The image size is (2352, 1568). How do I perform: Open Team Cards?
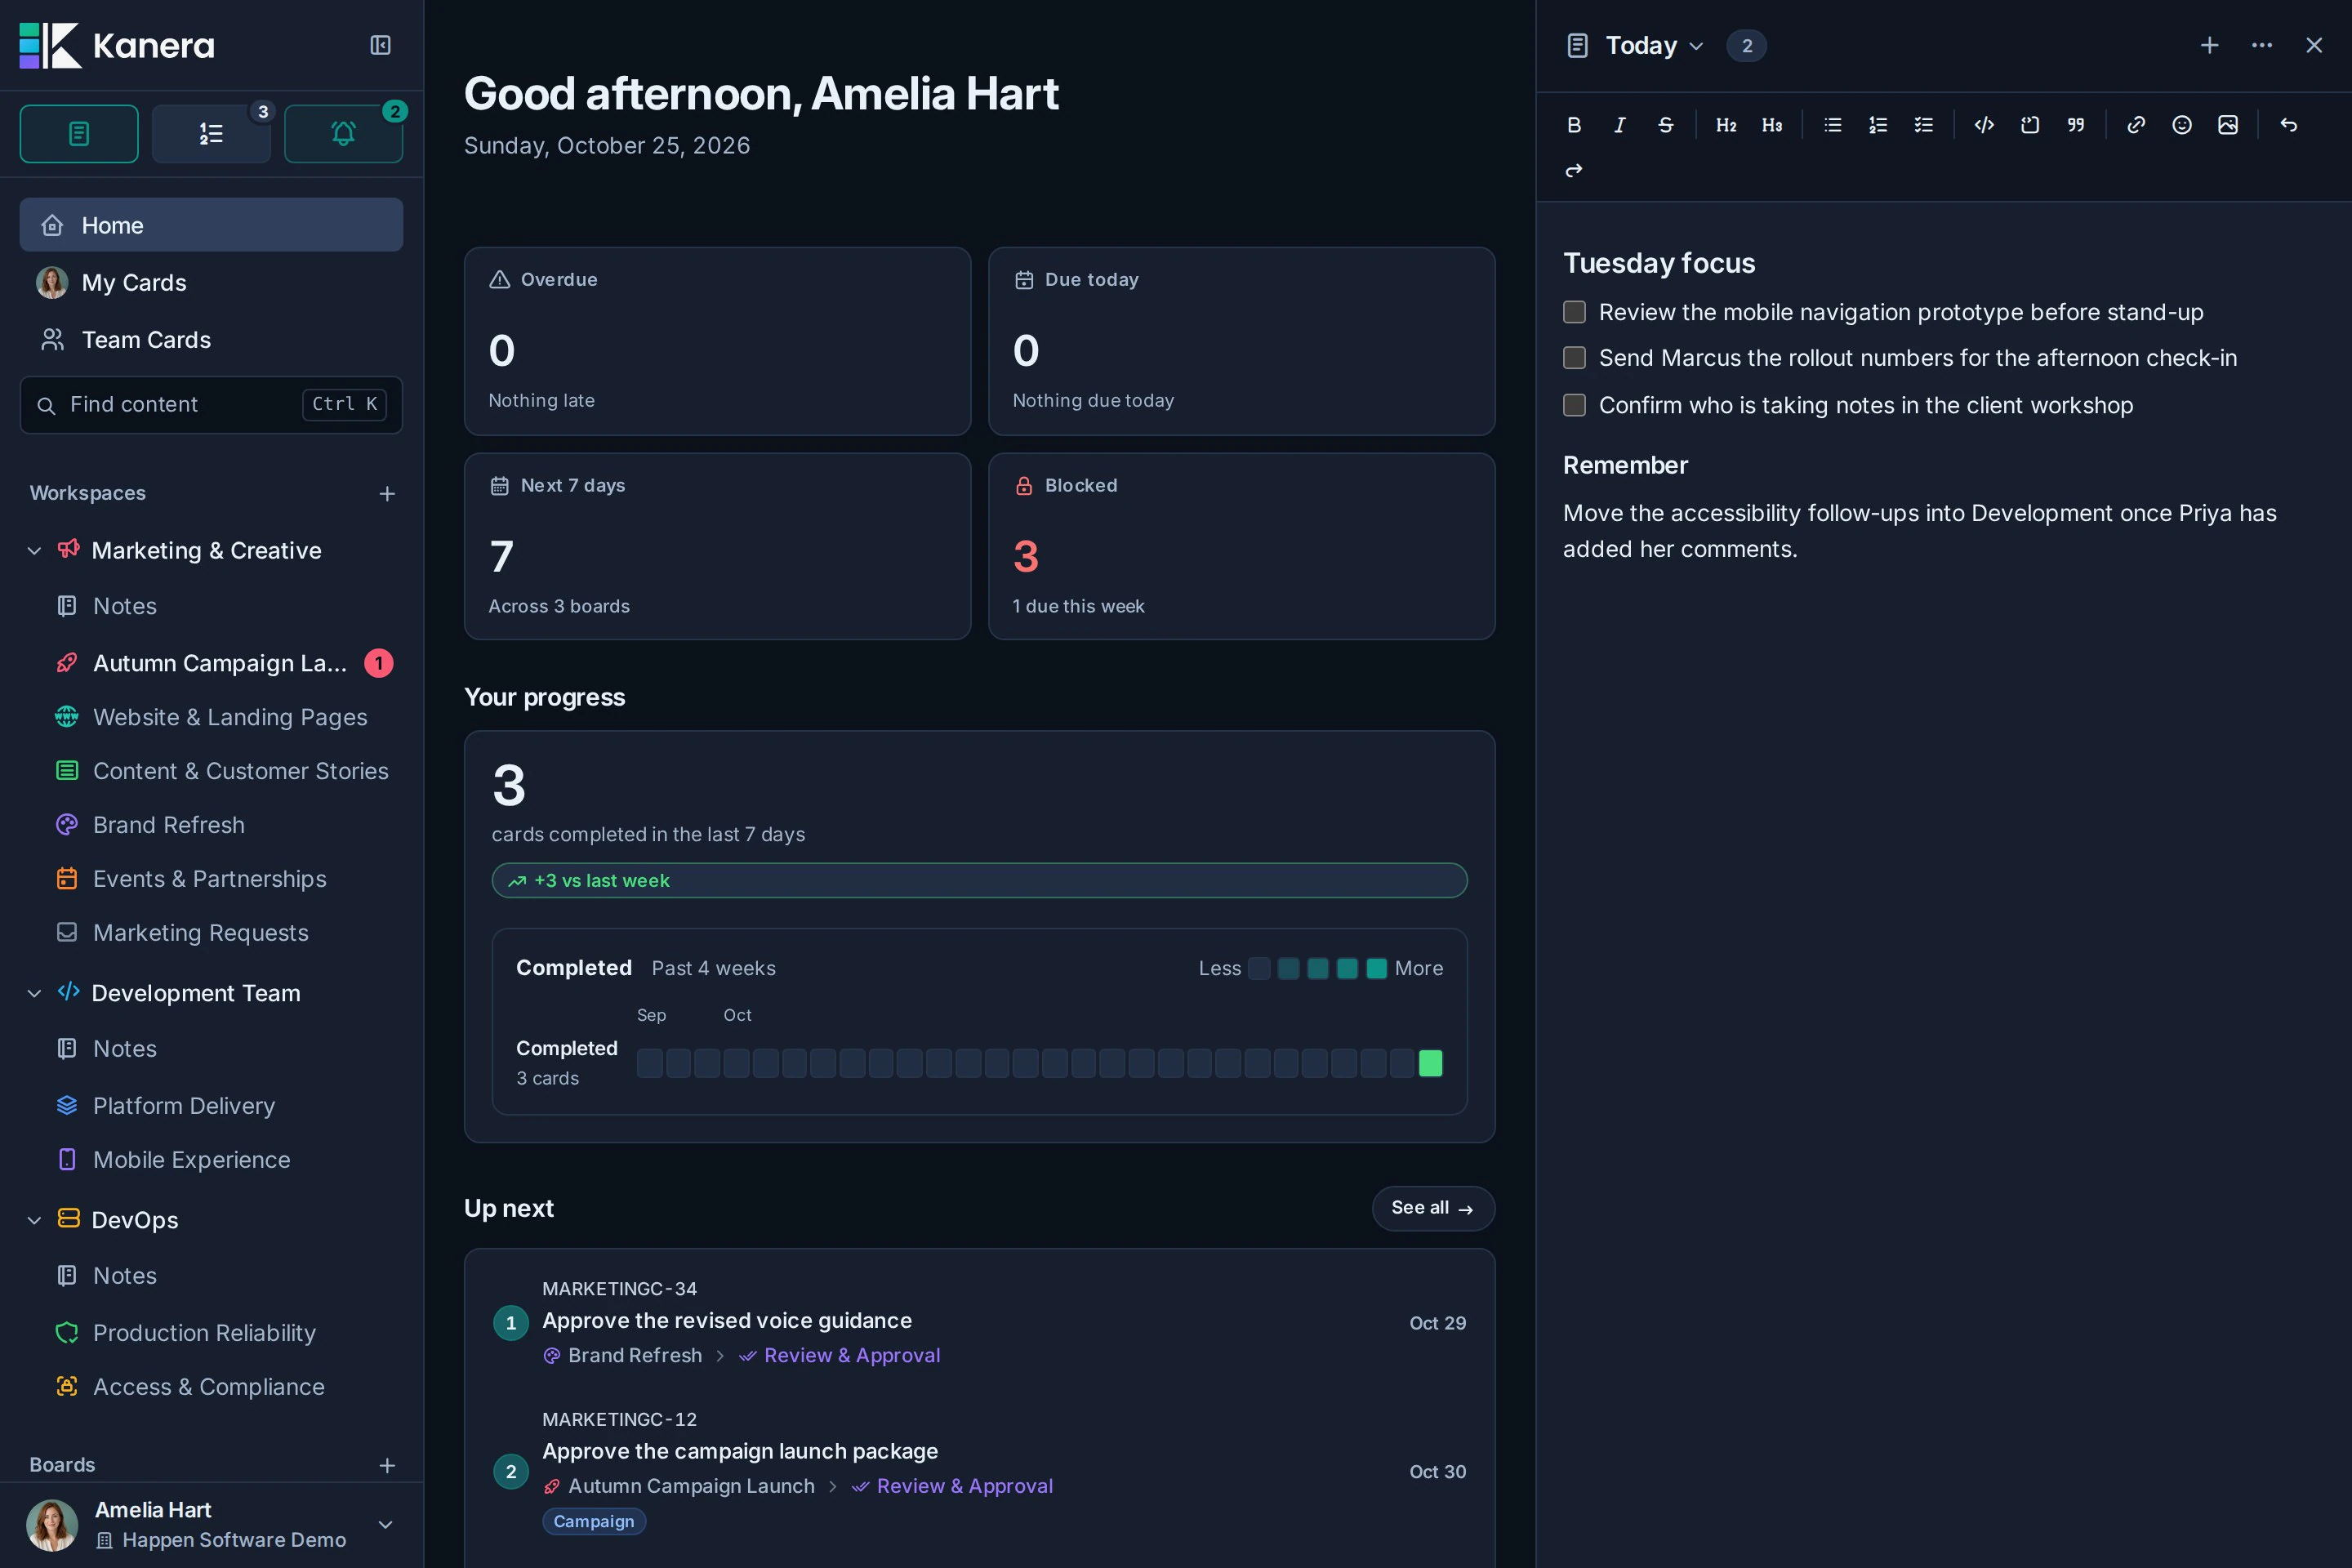coord(211,340)
